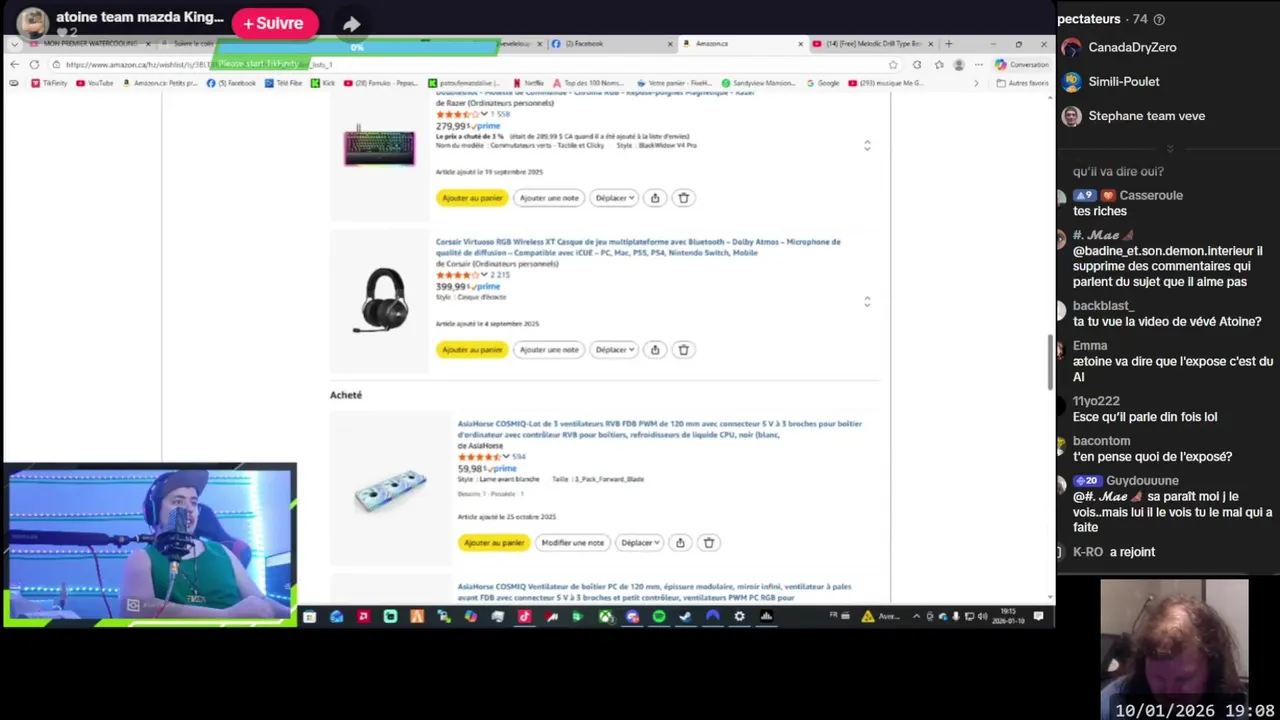
Task: Share the AsiaHorse fans wishlist item
Action: coord(680,543)
